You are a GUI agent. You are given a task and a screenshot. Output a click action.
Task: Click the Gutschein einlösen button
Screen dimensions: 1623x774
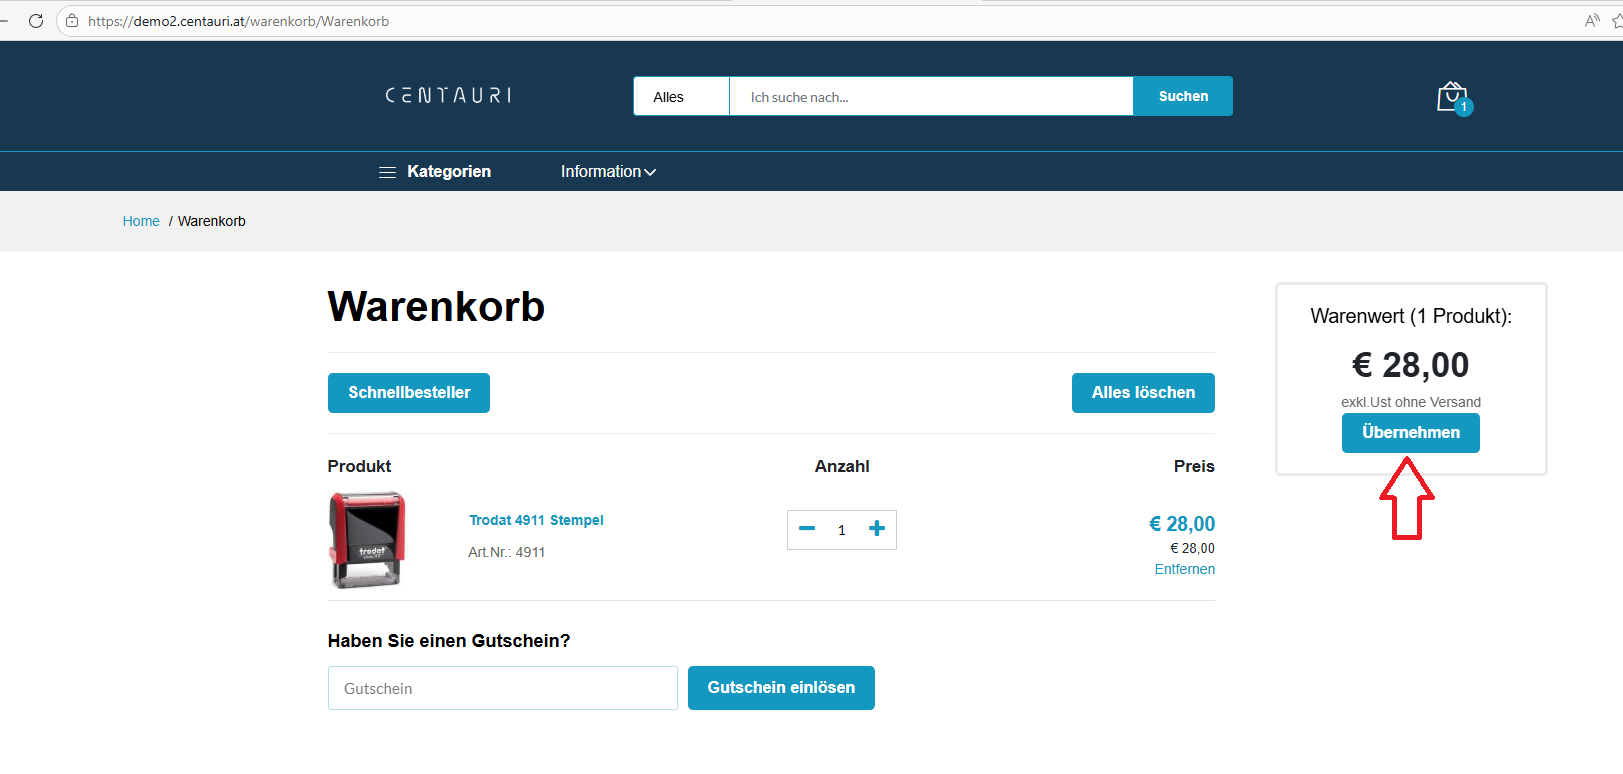[x=781, y=688]
